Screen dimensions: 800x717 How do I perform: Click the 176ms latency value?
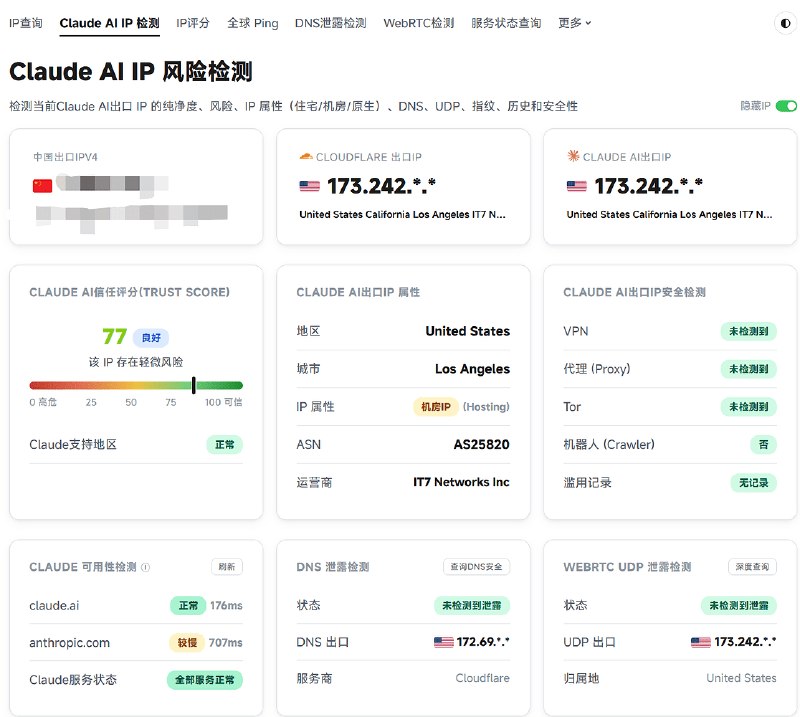click(226, 605)
